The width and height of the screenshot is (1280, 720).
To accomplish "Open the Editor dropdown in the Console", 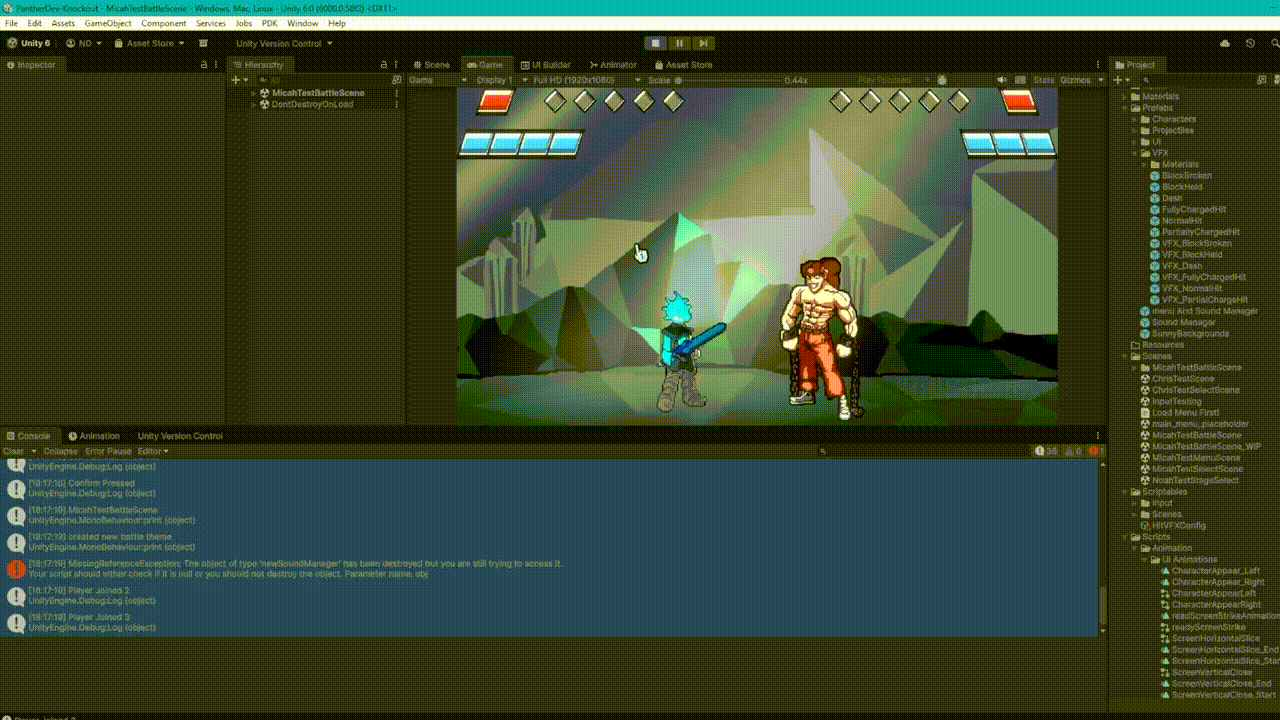I will coord(152,452).
